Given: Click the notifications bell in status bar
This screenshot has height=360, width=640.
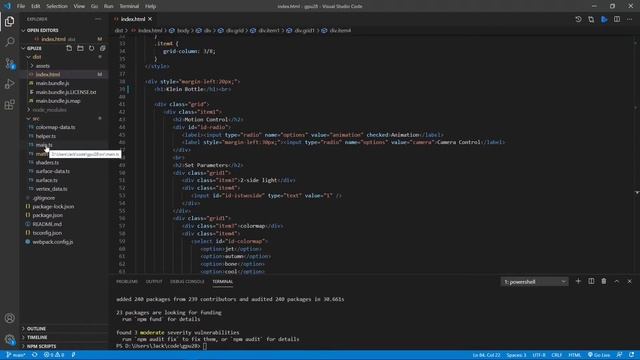Looking at the screenshot, I should (631, 355).
